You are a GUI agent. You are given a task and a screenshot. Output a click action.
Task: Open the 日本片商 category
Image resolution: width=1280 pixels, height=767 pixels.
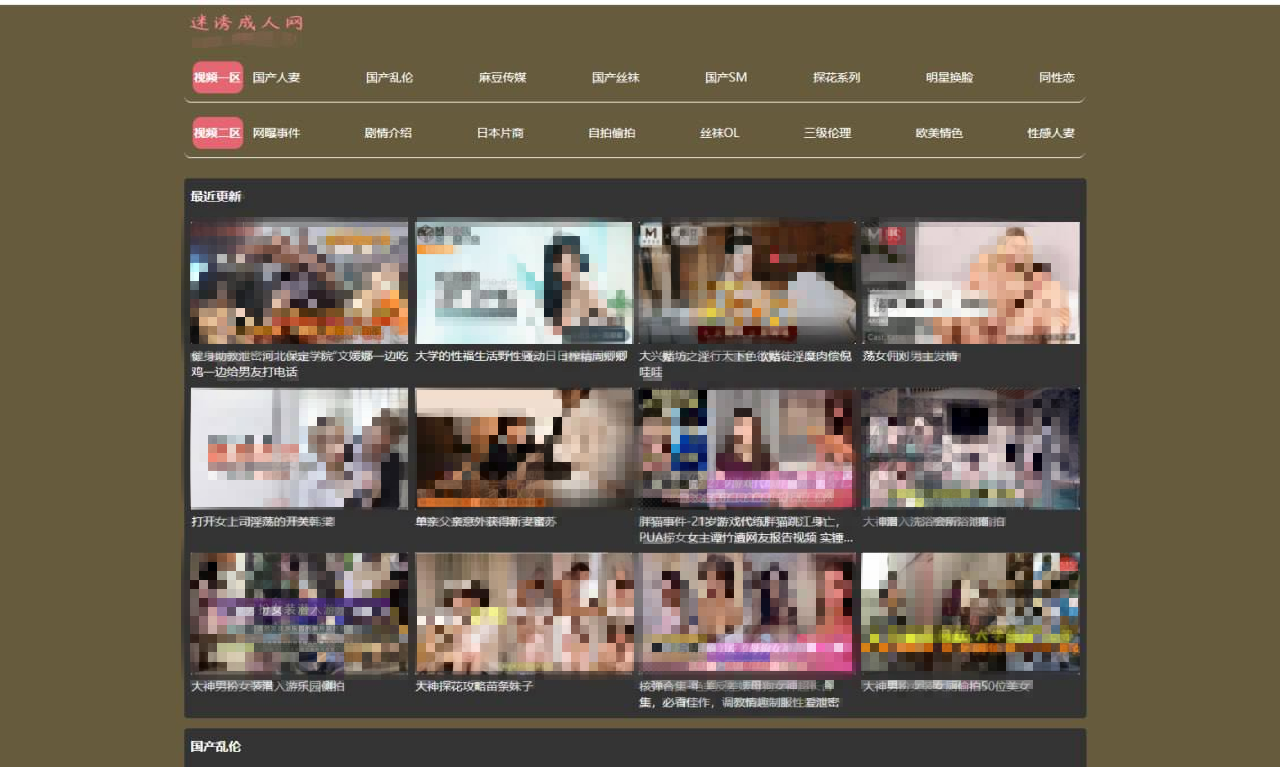tap(500, 132)
